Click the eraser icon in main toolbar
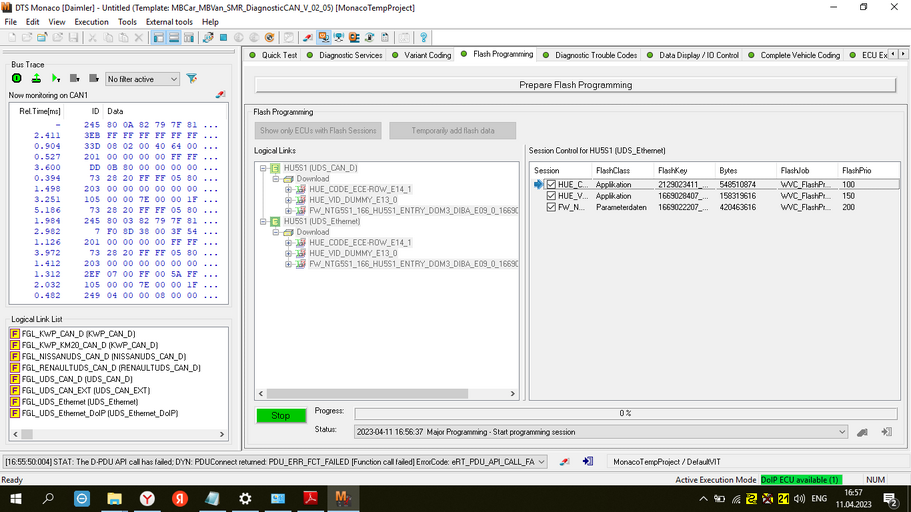This screenshot has width=911, height=512. tap(308, 38)
